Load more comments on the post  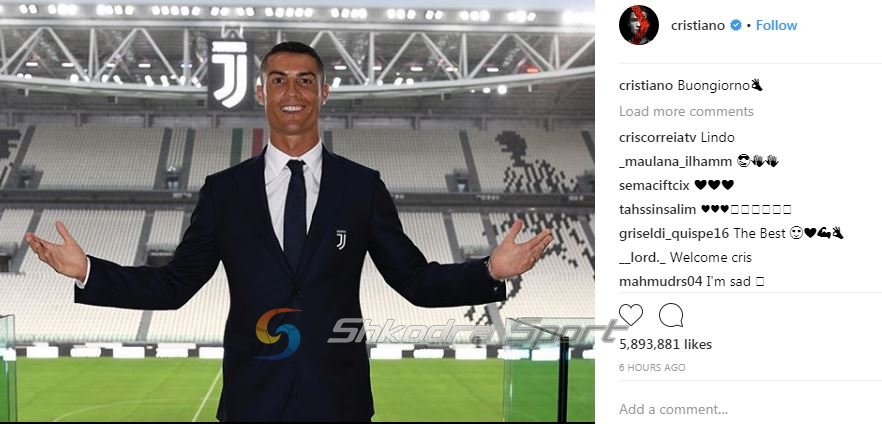coord(686,111)
